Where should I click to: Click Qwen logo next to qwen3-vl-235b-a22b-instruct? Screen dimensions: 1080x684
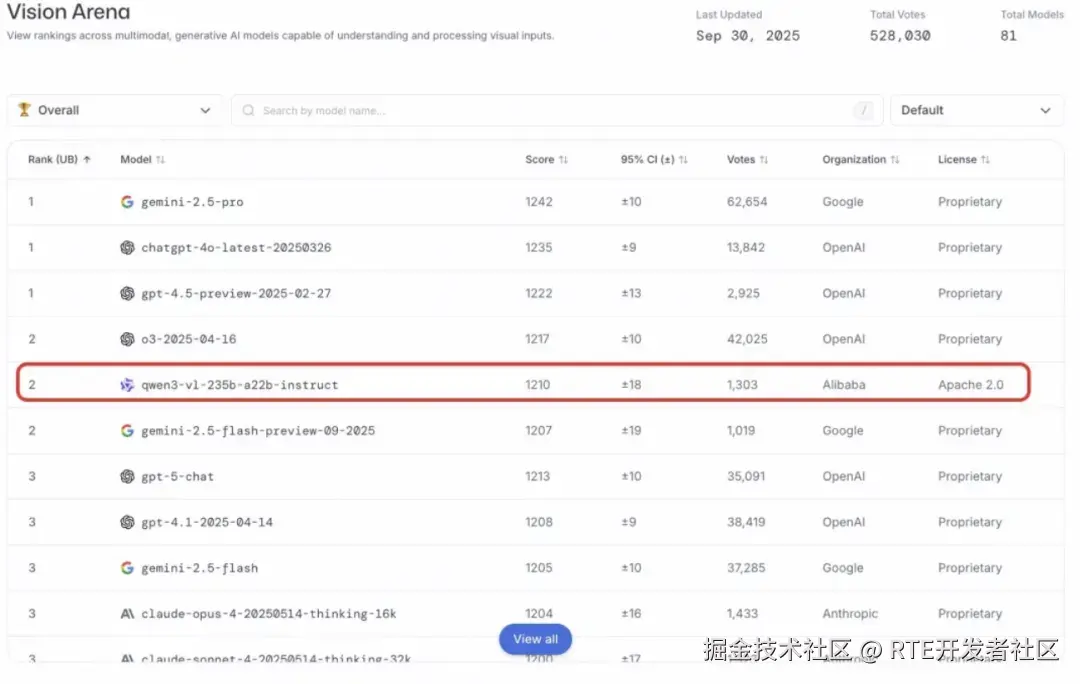tap(127, 385)
